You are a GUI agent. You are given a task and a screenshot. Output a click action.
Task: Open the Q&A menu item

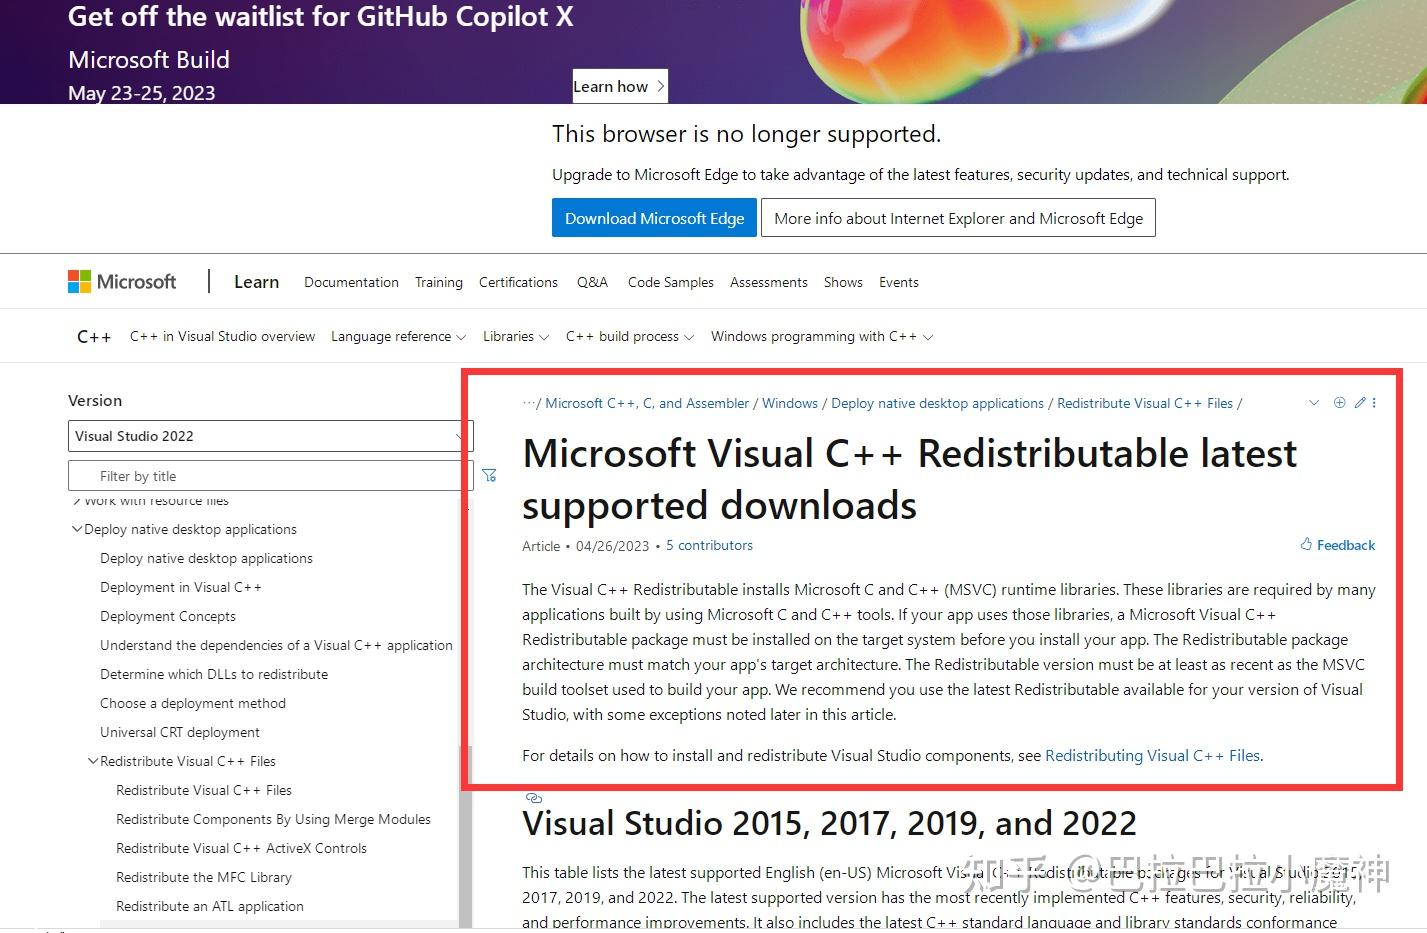pyautogui.click(x=592, y=282)
